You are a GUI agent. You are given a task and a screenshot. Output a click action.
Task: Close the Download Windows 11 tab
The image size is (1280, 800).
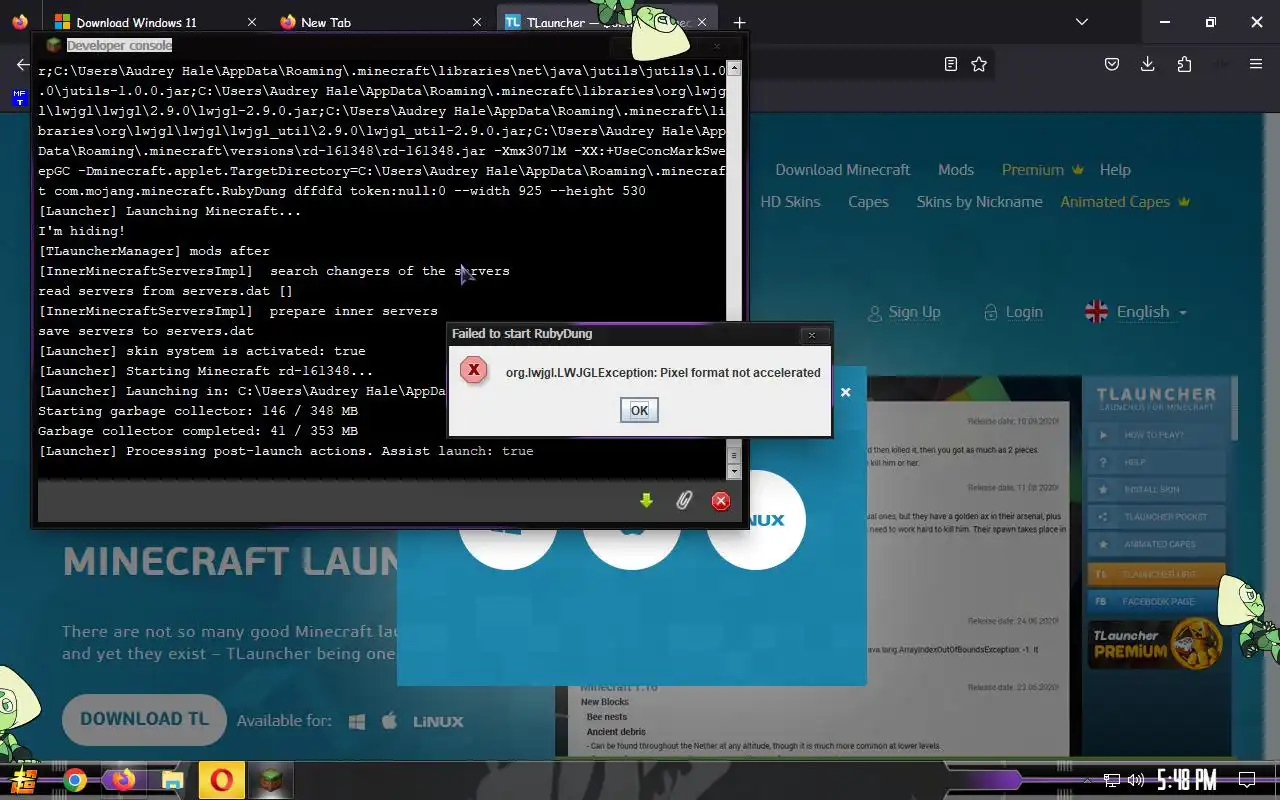tap(251, 22)
